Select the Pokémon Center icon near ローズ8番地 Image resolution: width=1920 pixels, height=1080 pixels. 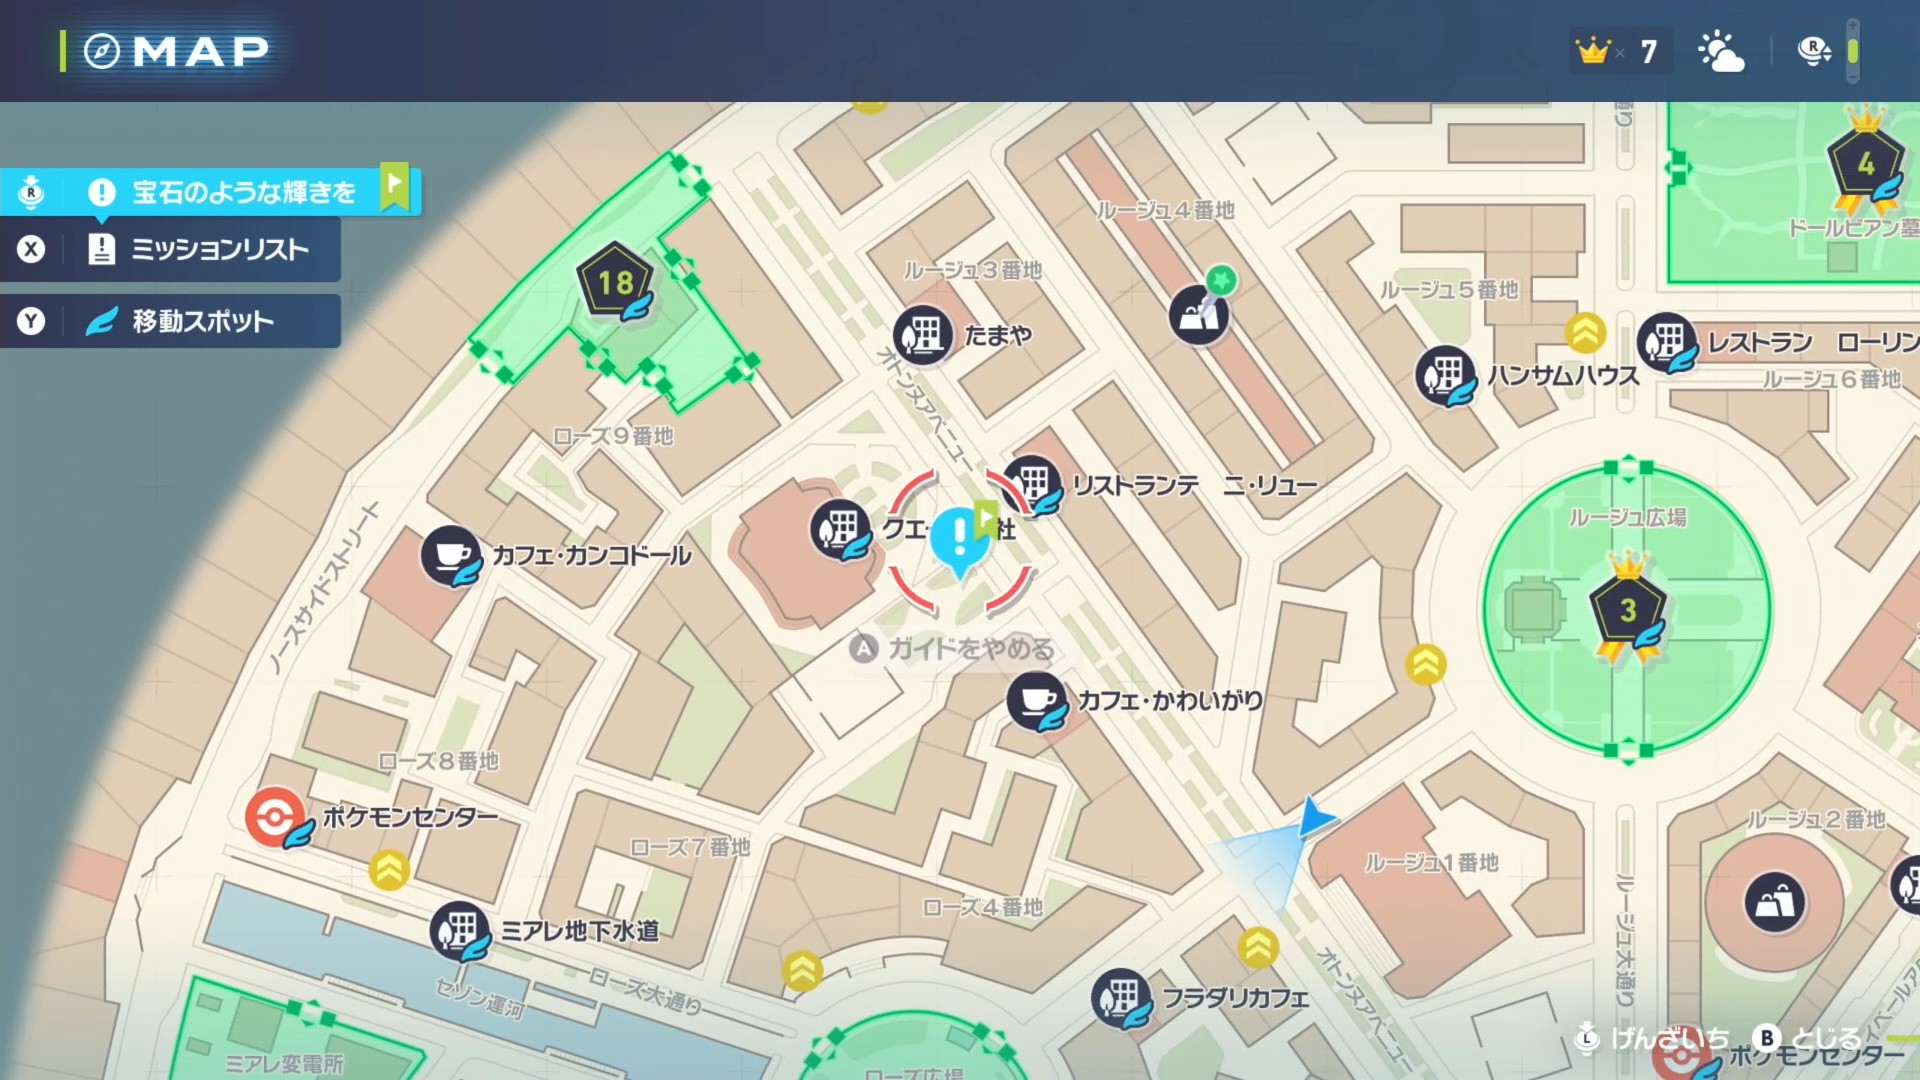[275, 817]
